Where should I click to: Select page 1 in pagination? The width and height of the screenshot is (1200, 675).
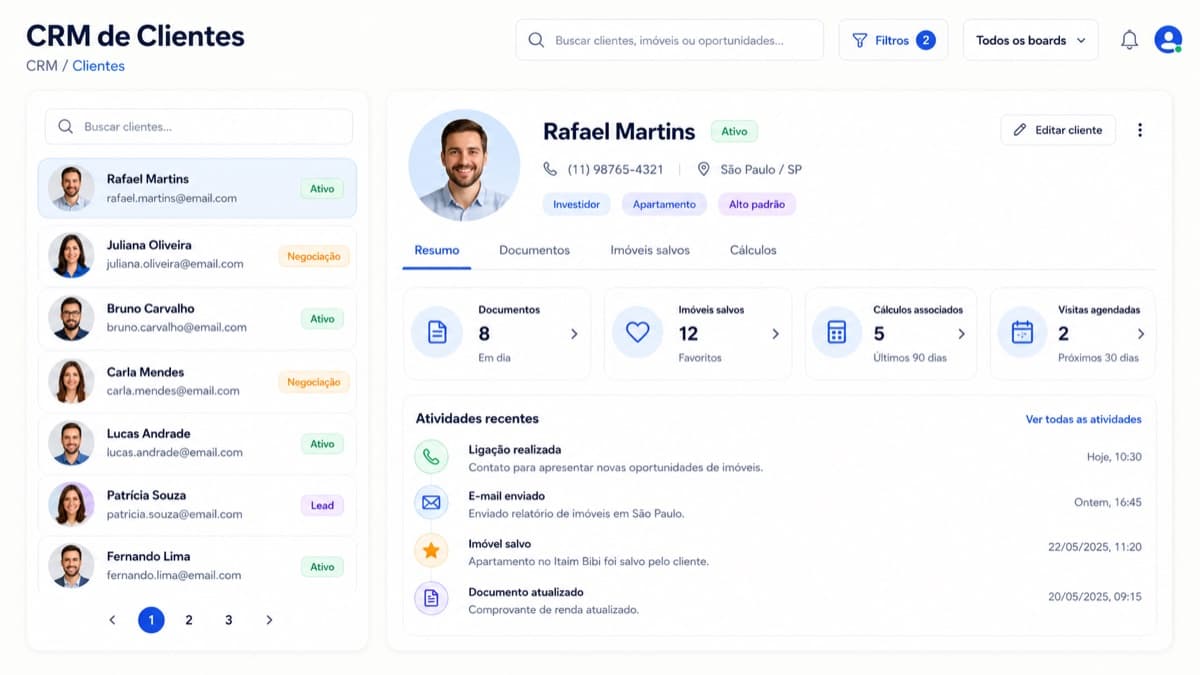point(151,620)
